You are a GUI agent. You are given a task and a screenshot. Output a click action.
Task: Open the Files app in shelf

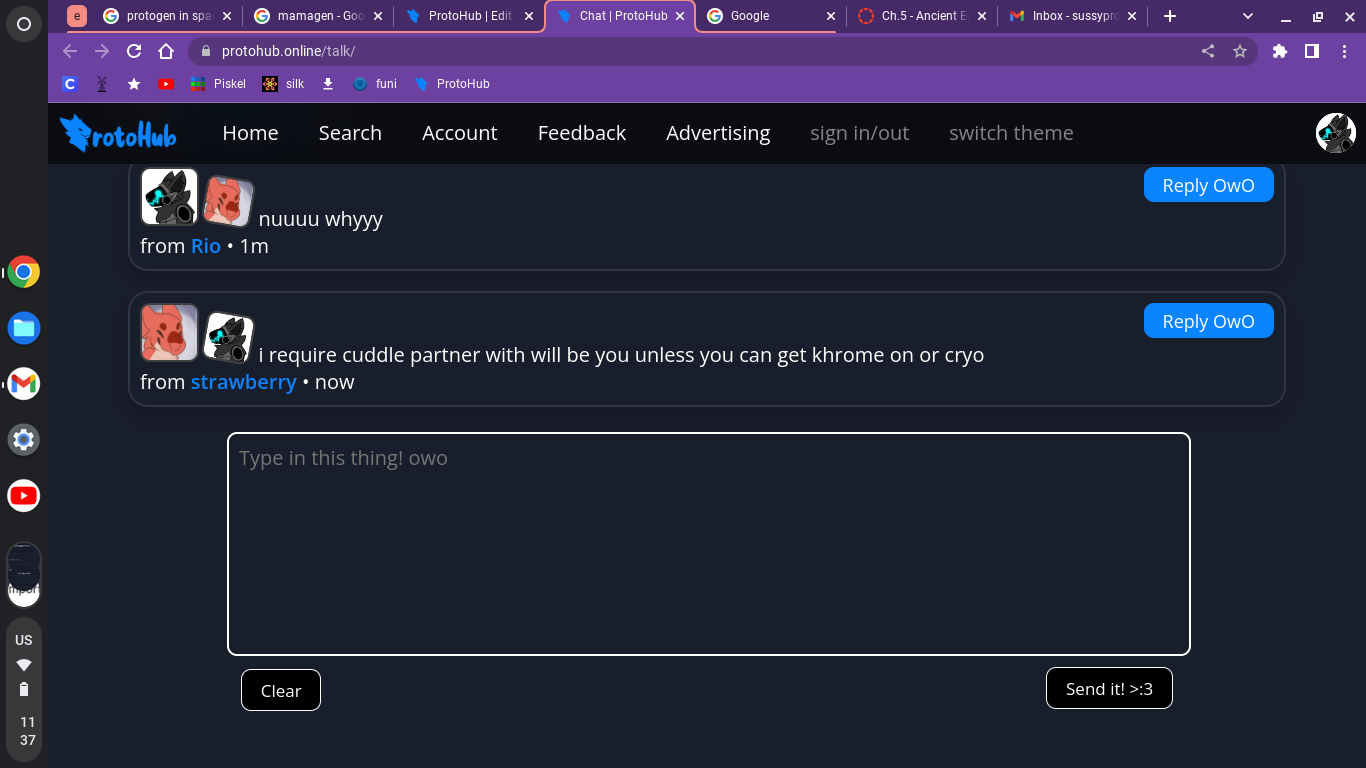point(24,328)
